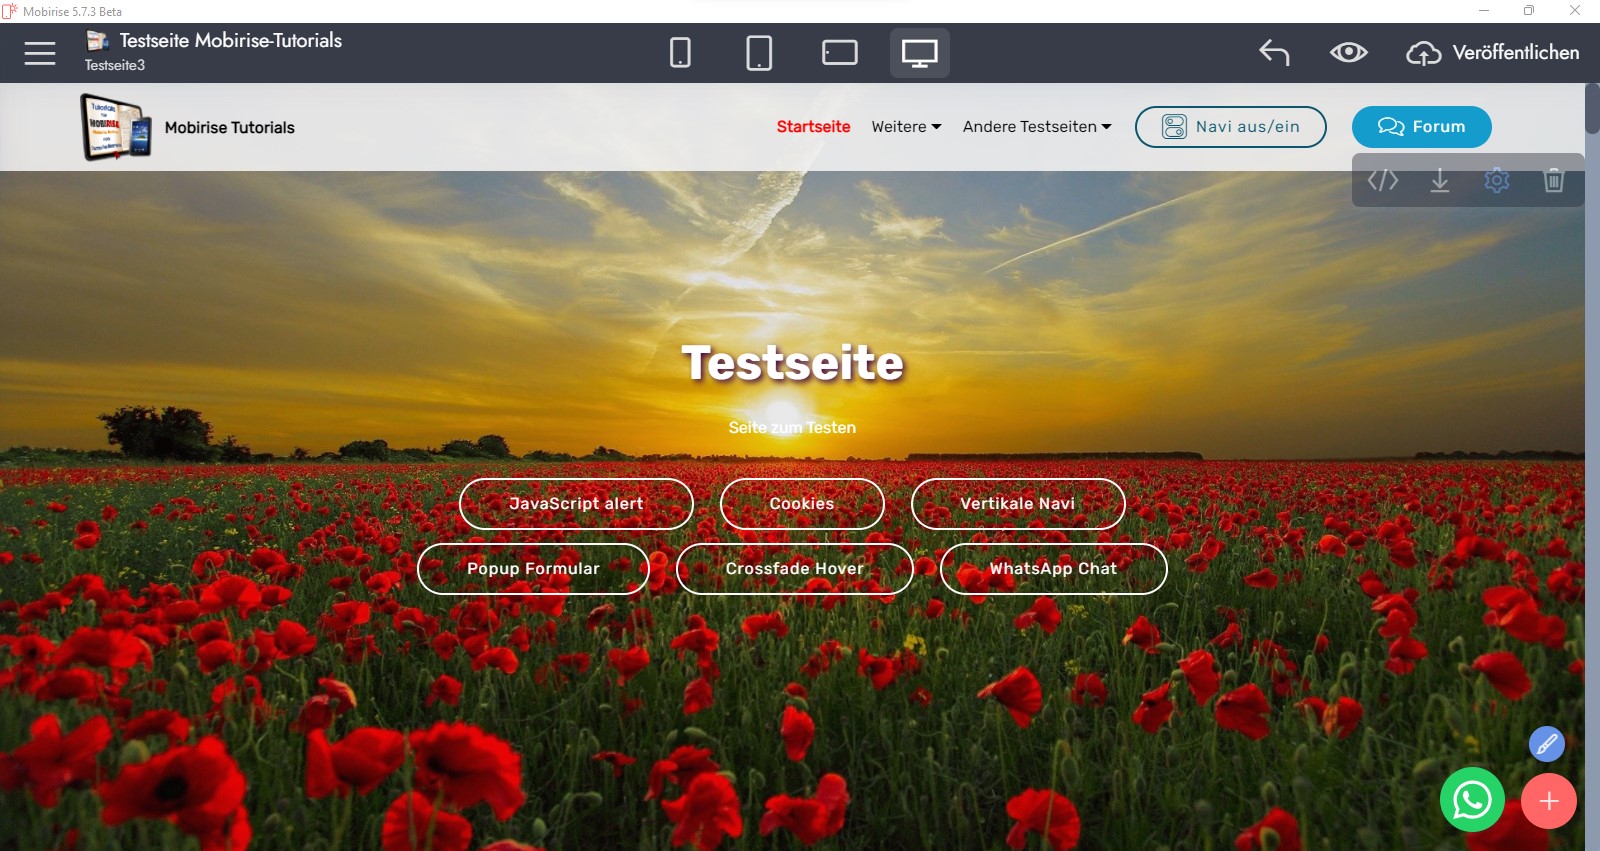
Task: Switch to mobile phone preview
Action: point(680,53)
